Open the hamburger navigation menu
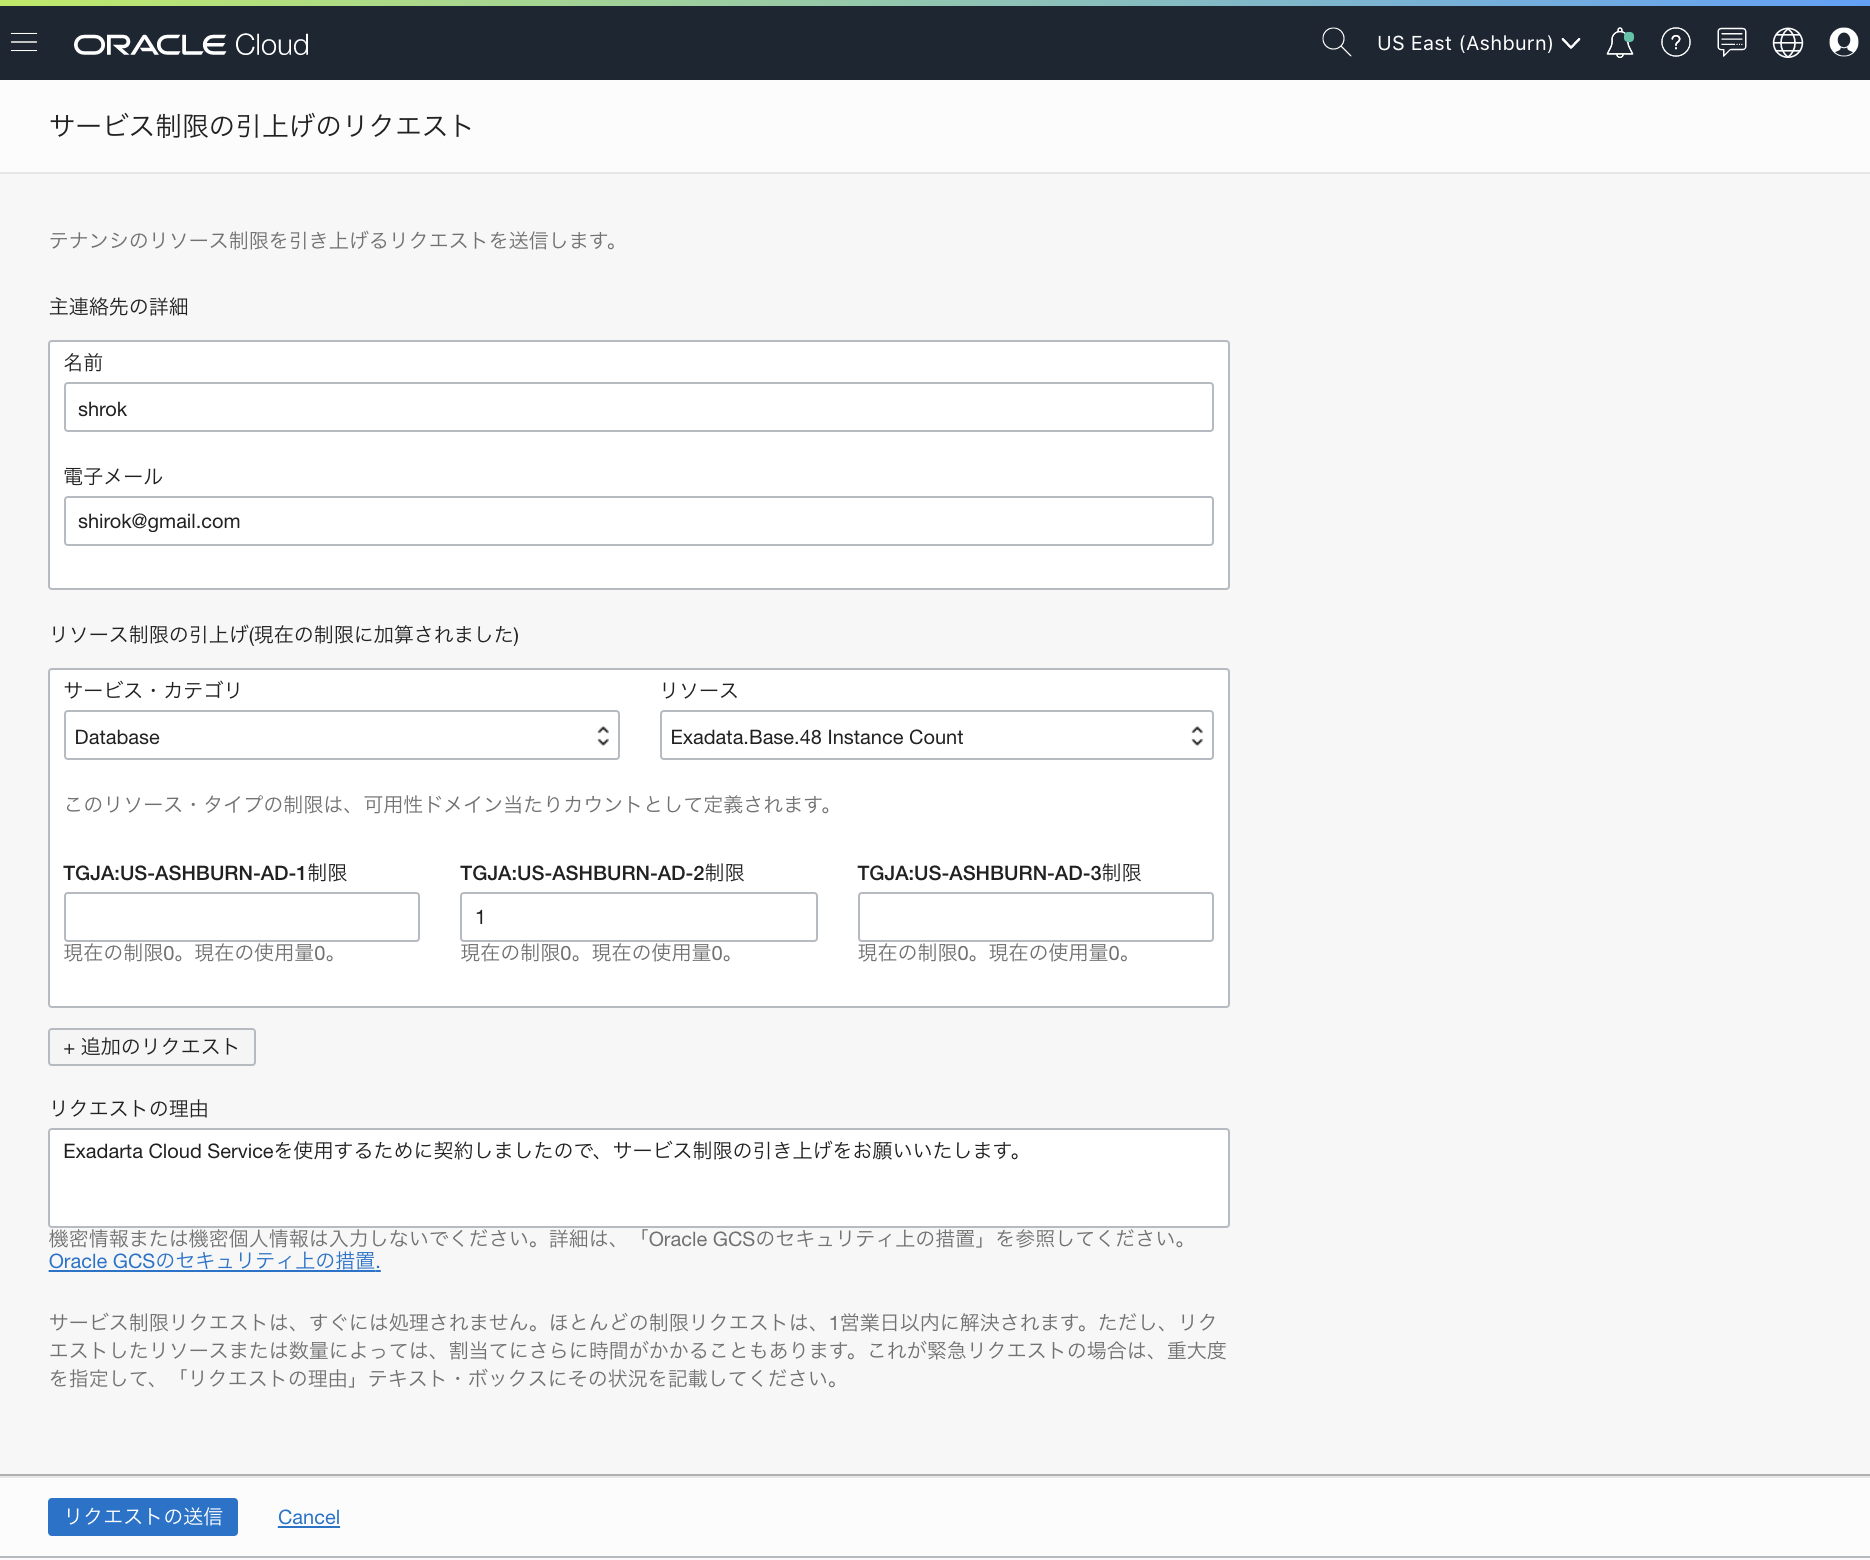Image resolution: width=1870 pixels, height=1560 pixels. coord(24,42)
